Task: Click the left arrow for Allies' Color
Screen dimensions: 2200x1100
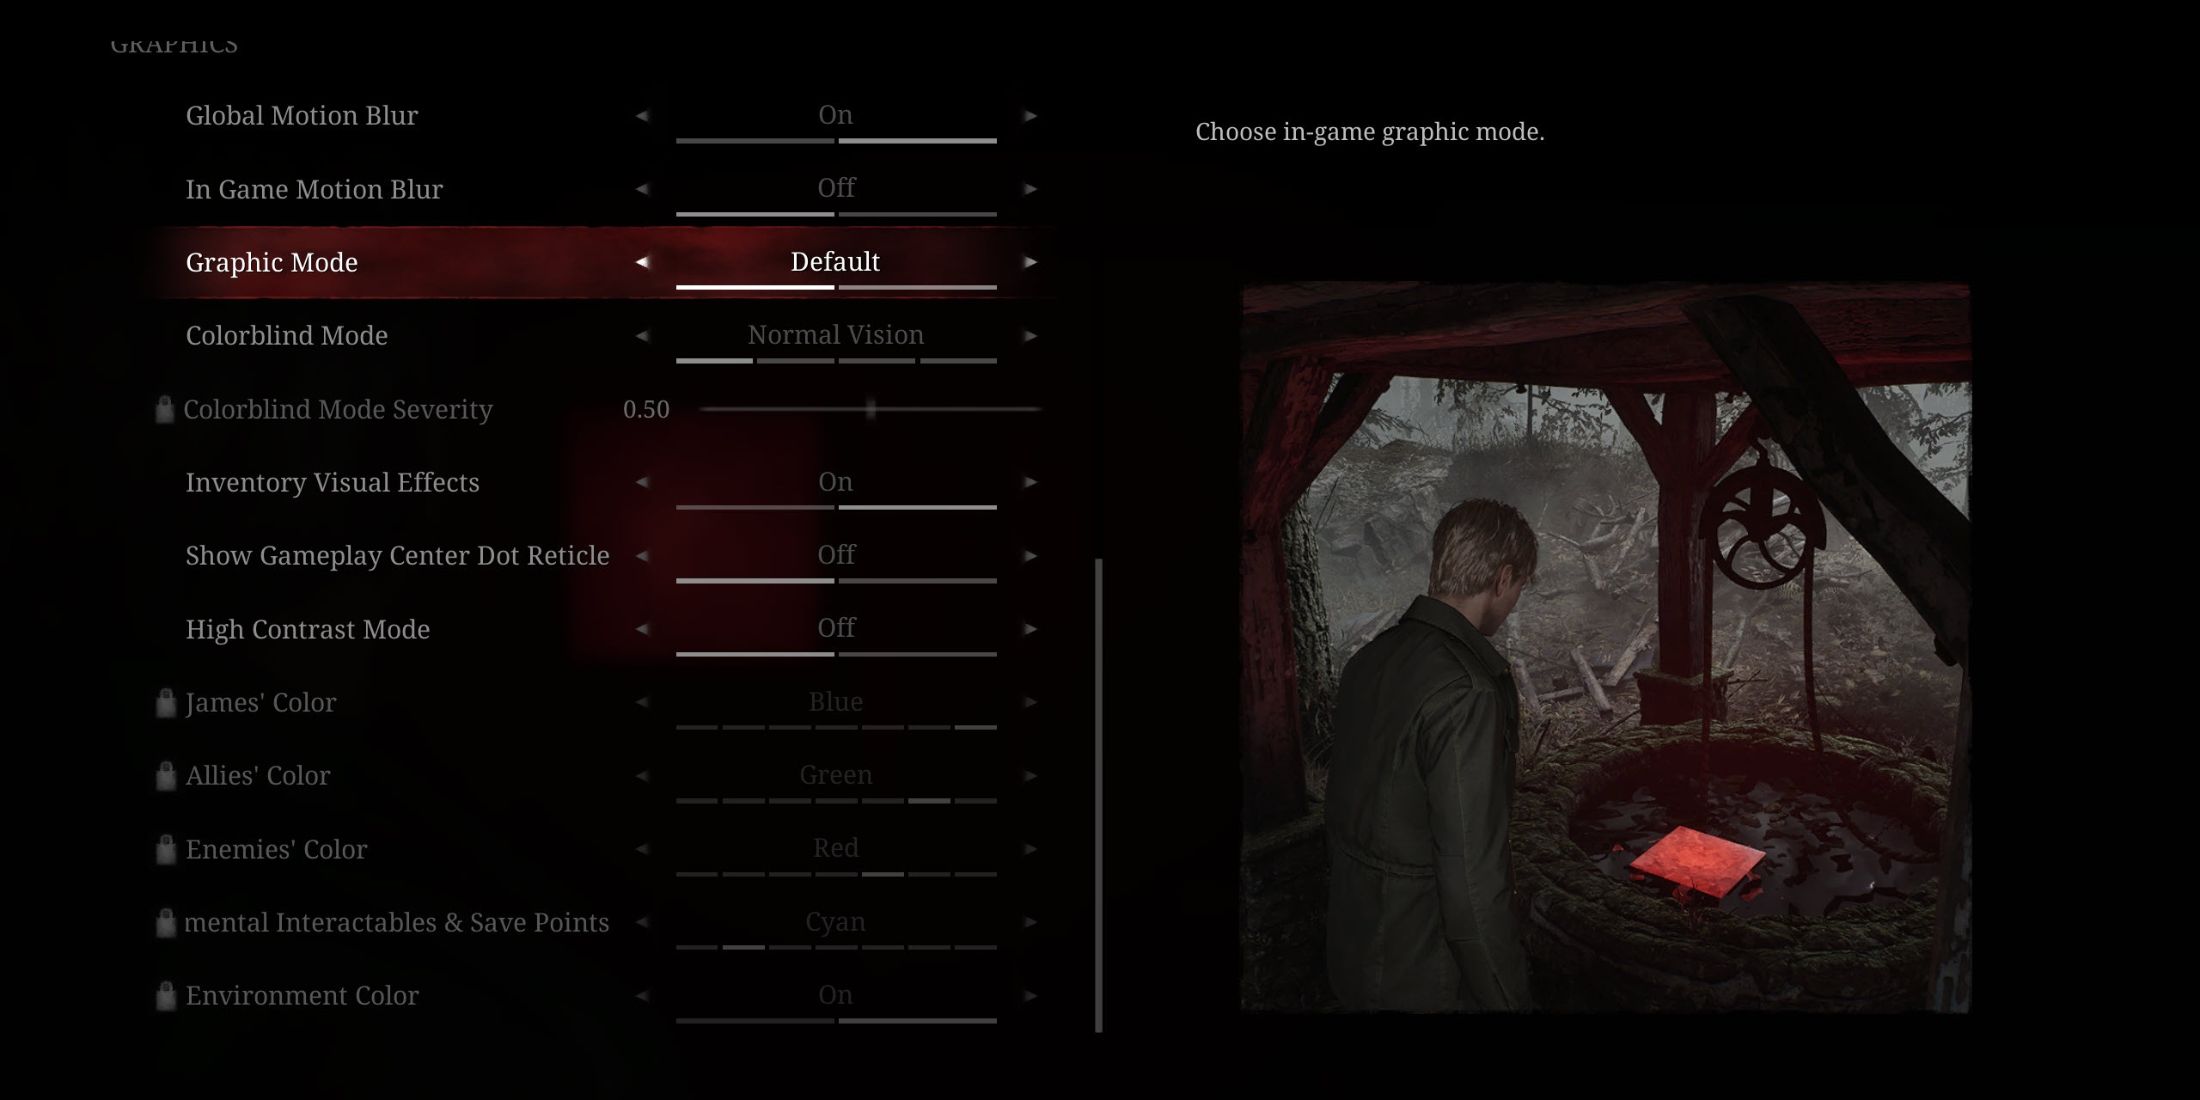Action: [x=643, y=776]
